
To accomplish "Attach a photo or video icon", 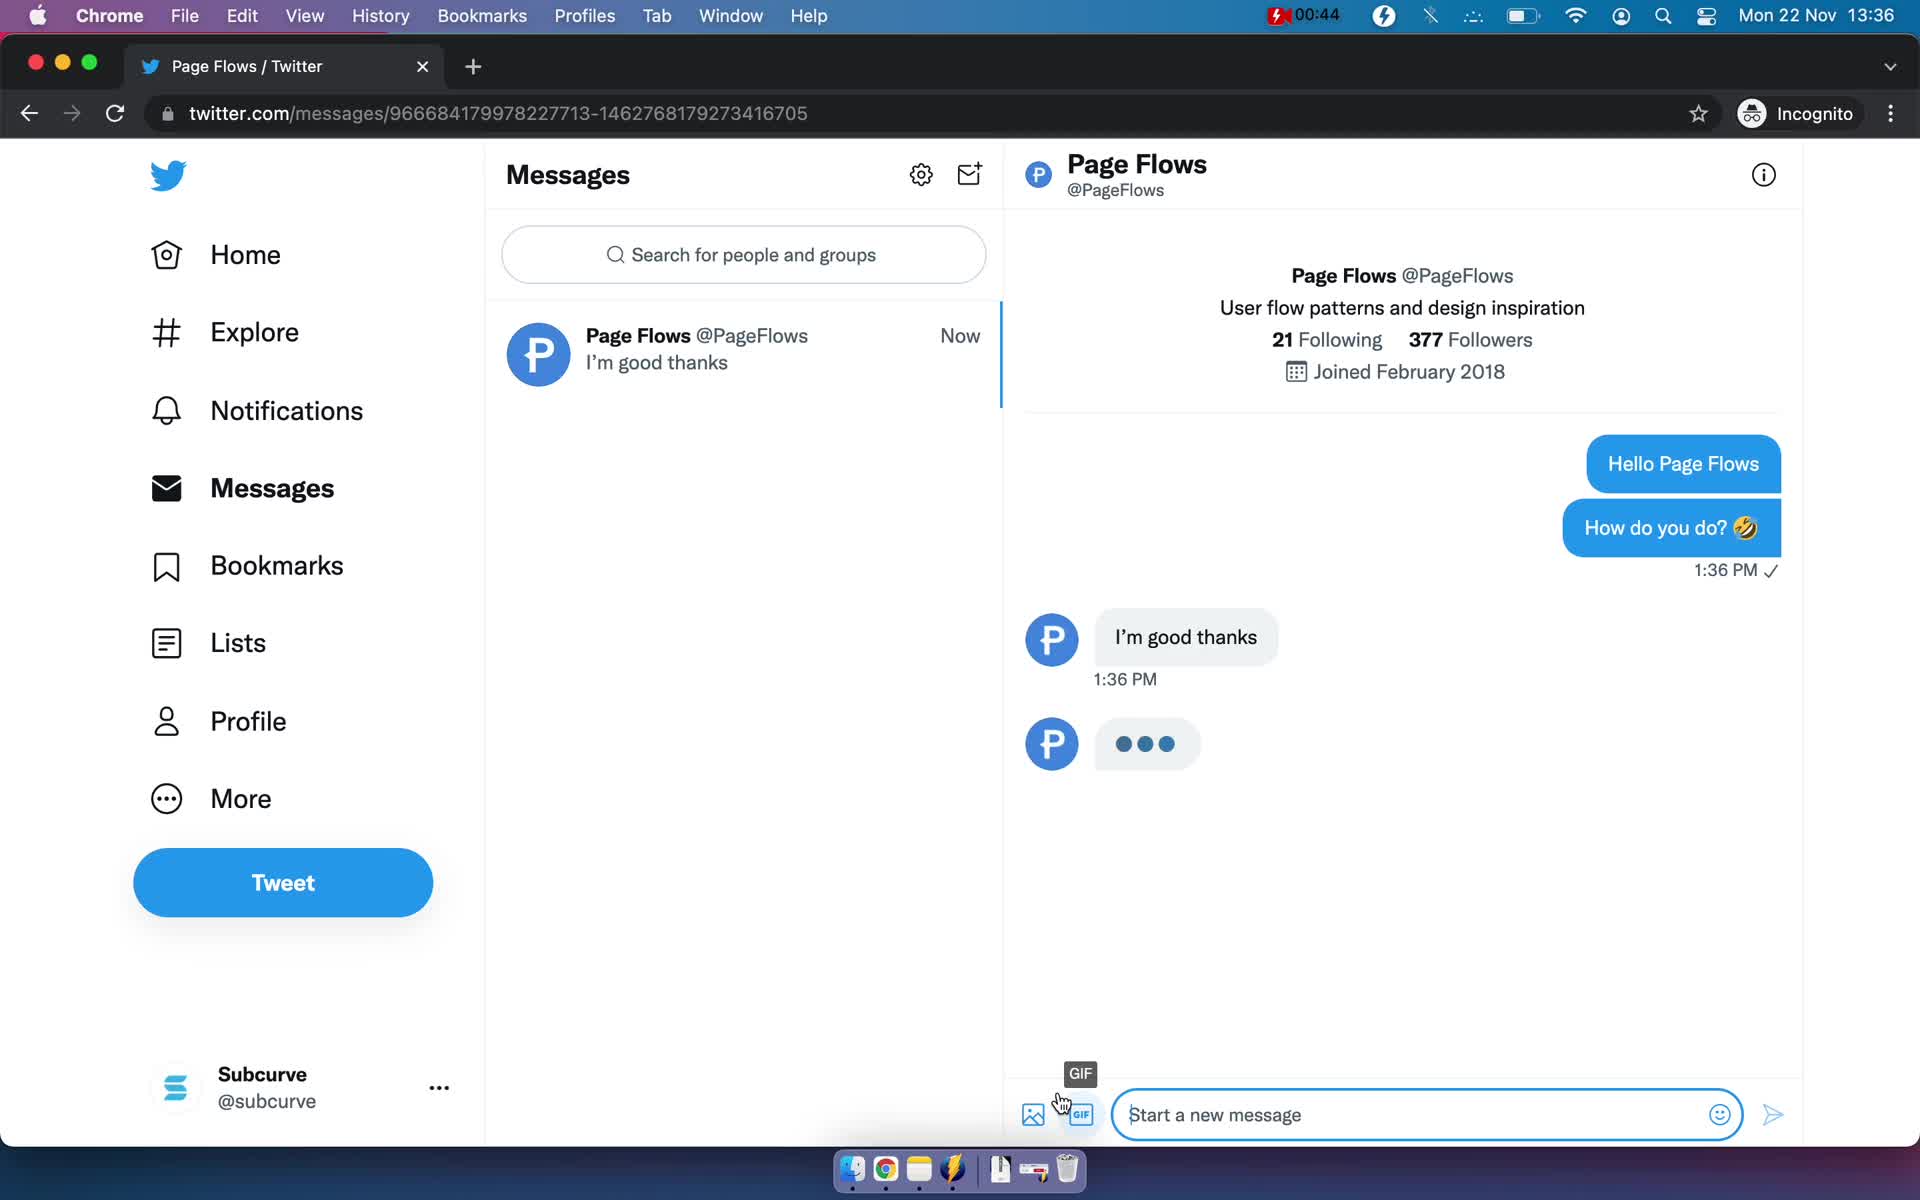I will pos(1033,1114).
